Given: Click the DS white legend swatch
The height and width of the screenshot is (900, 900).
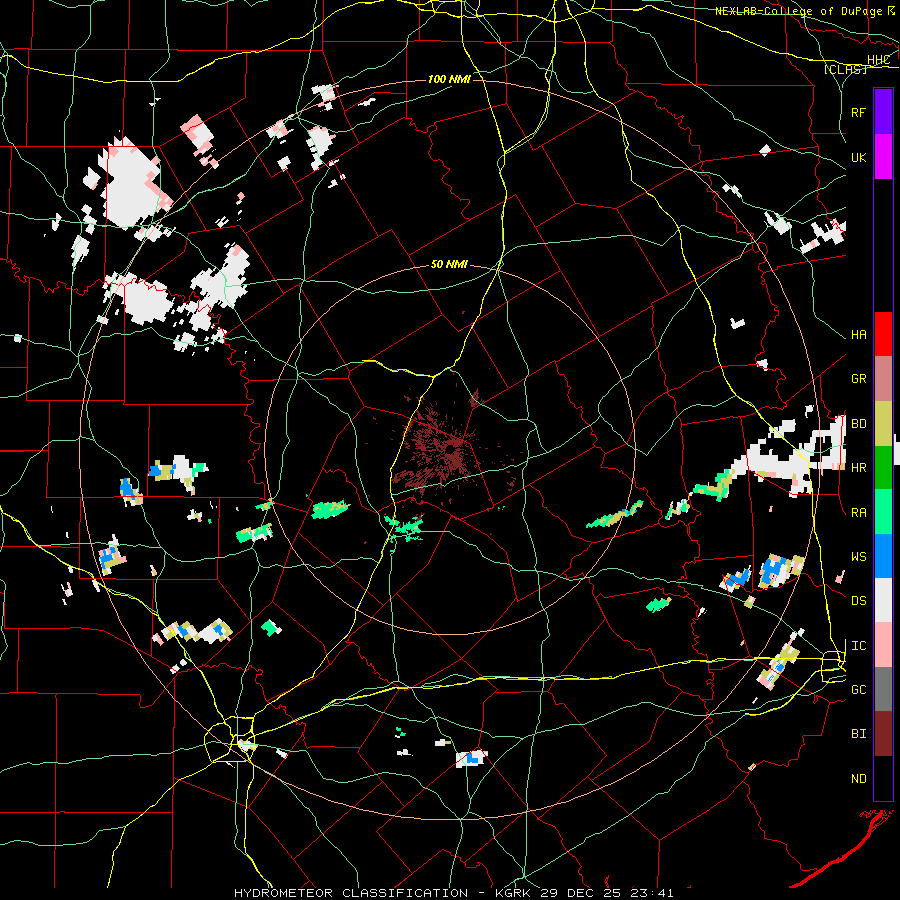Looking at the screenshot, I should pyautogui.click(x=883, y=600).
